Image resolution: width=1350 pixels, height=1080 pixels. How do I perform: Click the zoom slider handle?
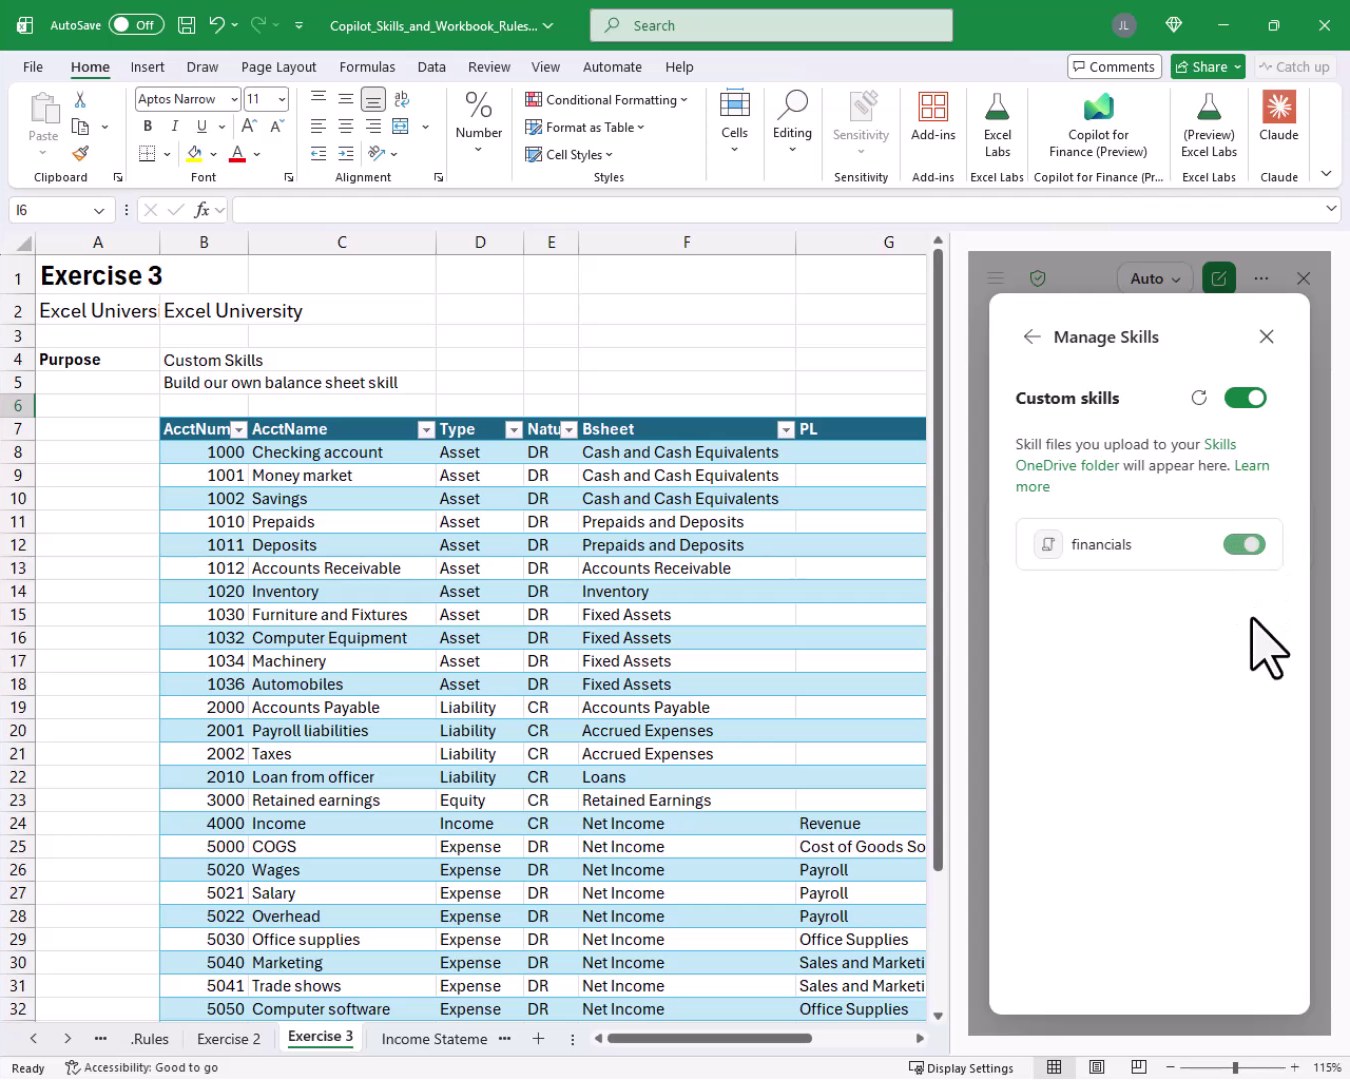pos(1235,1068)
